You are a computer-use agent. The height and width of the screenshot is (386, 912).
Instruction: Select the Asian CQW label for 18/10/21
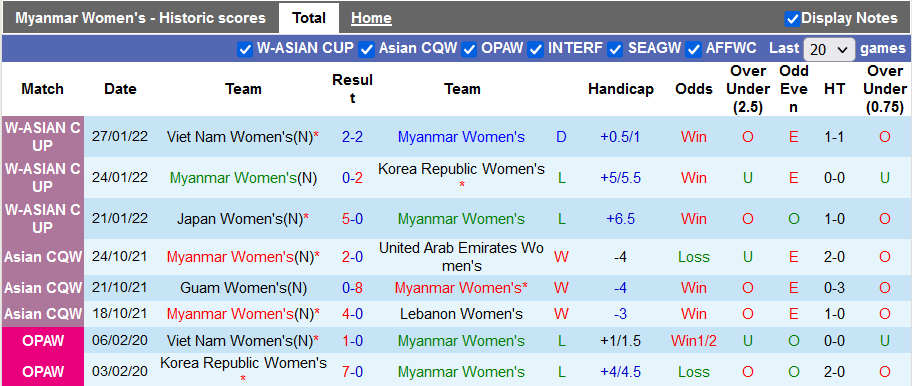42,314
